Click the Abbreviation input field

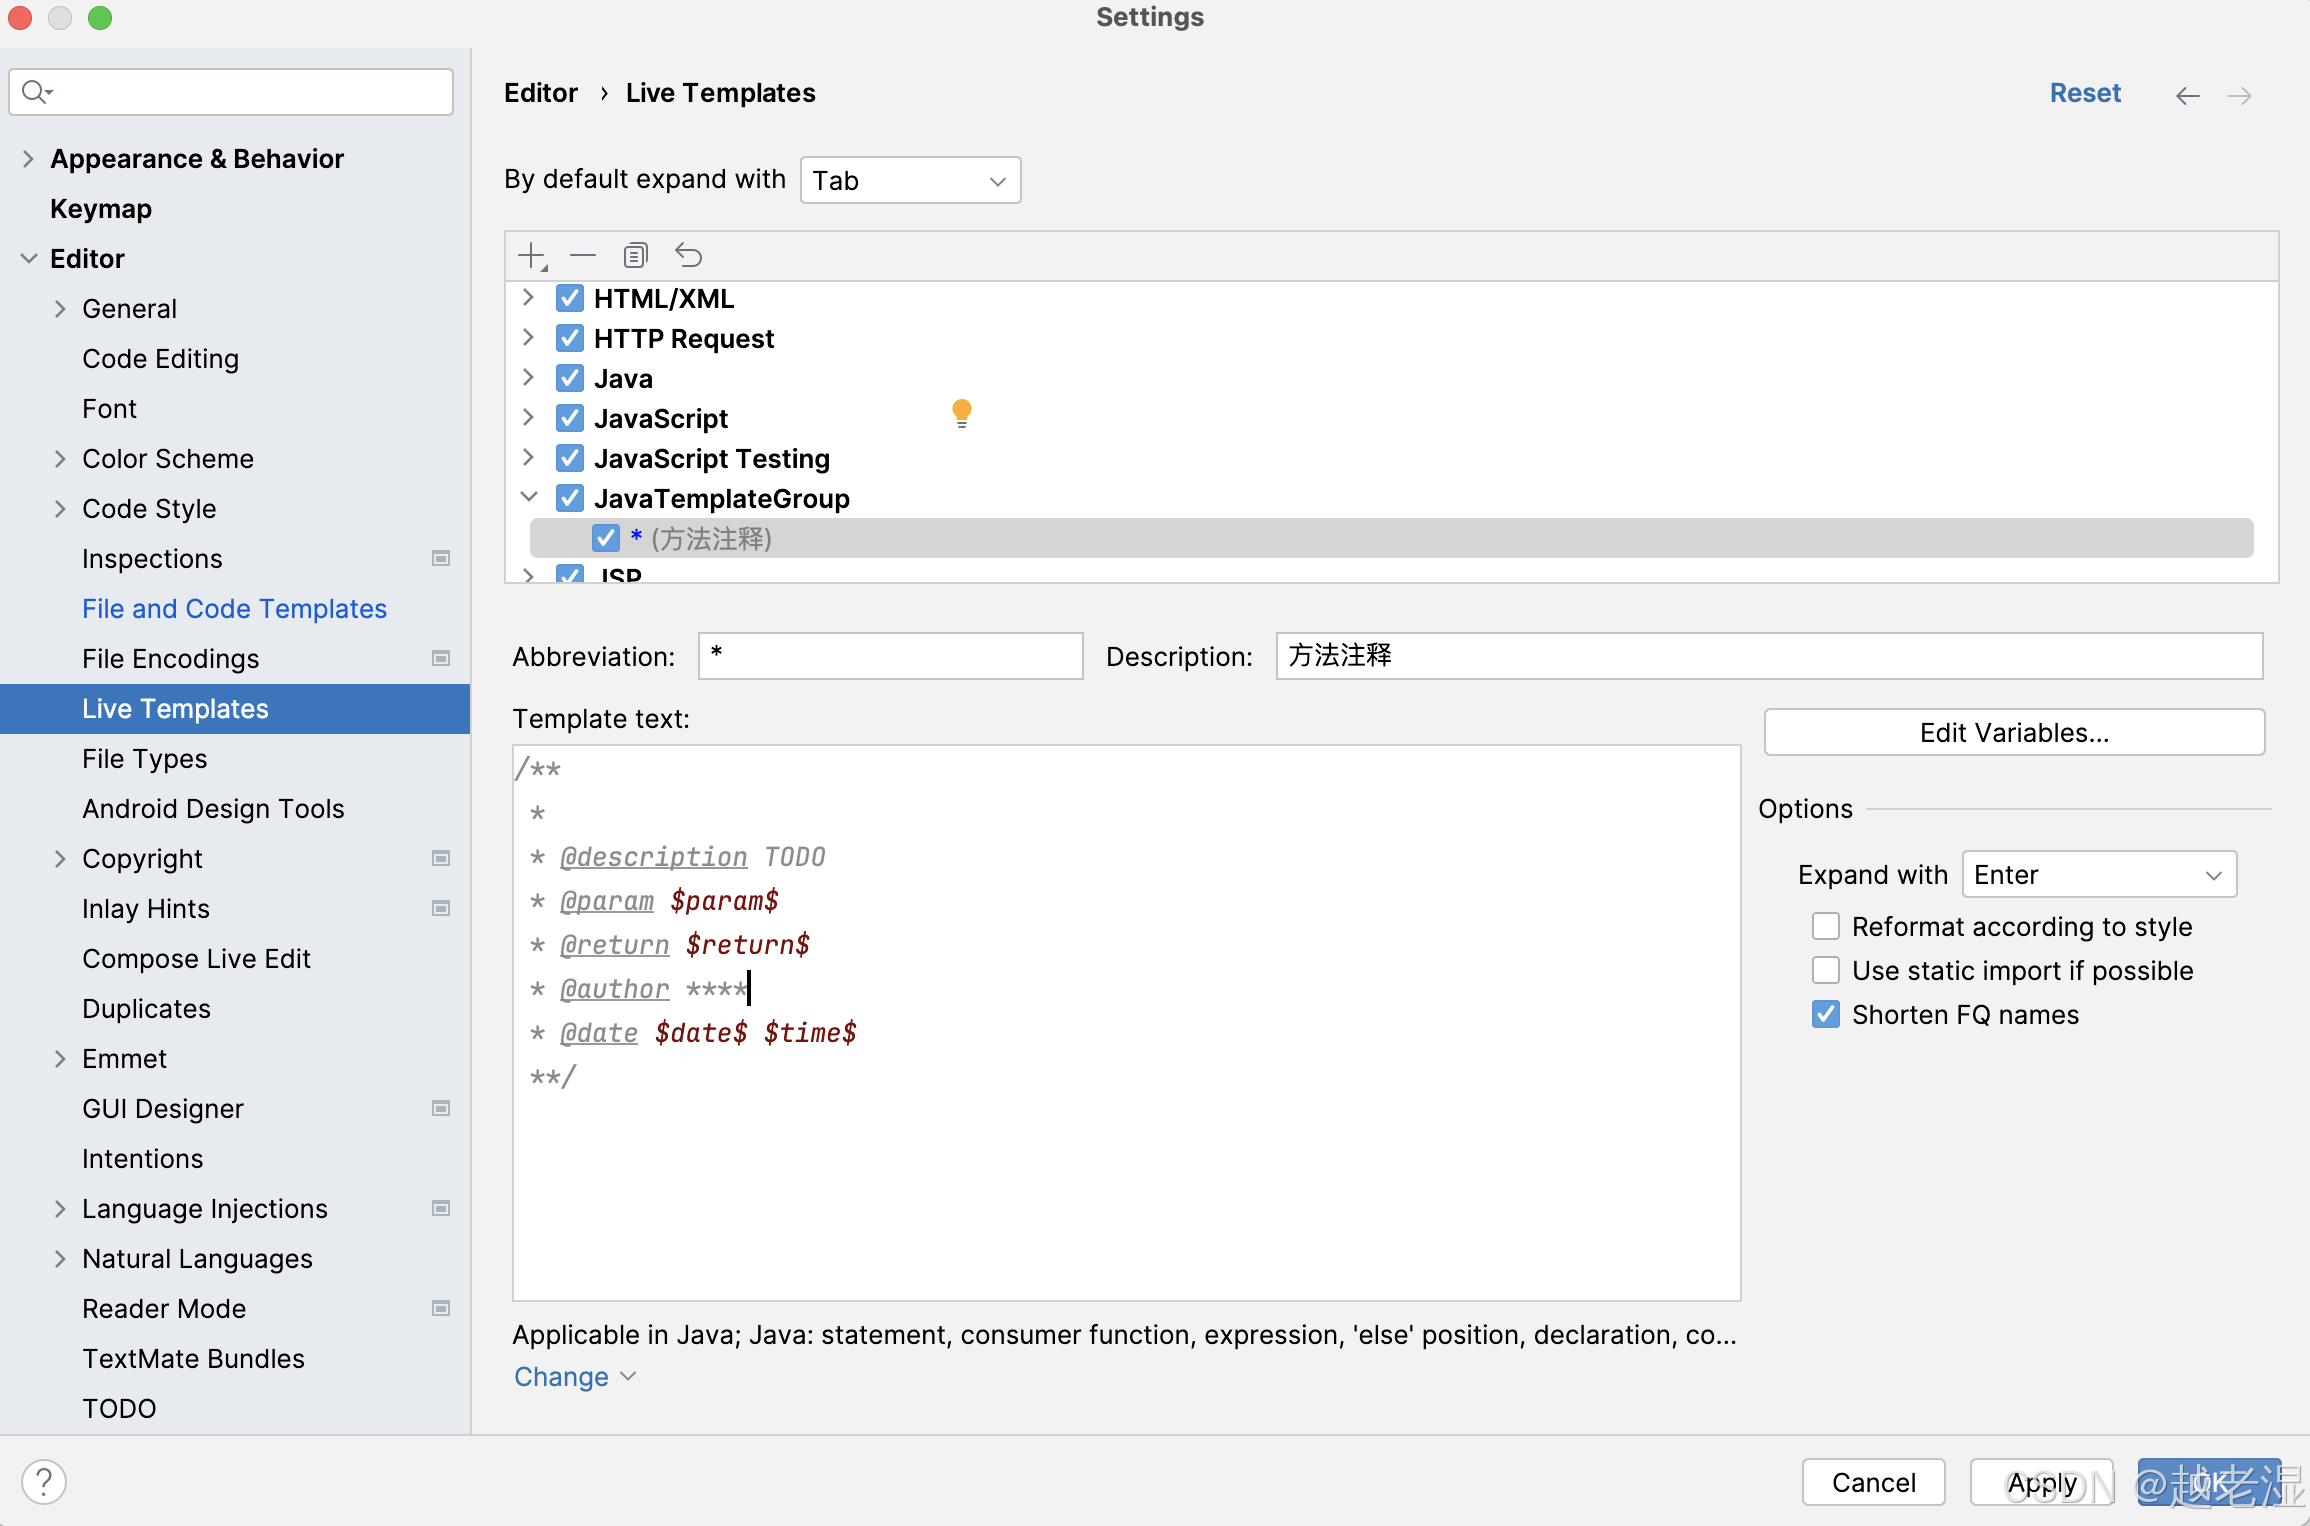pyautogui.click(x=890, y=656)
